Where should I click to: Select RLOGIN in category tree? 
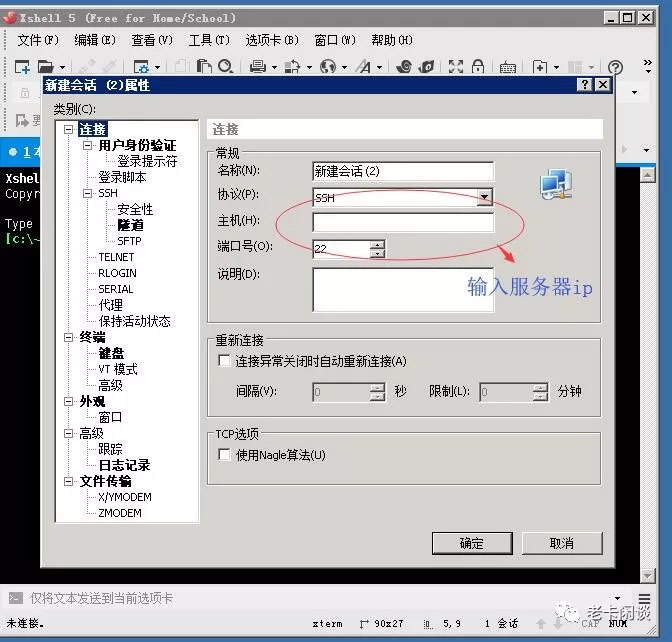(117, 273)
